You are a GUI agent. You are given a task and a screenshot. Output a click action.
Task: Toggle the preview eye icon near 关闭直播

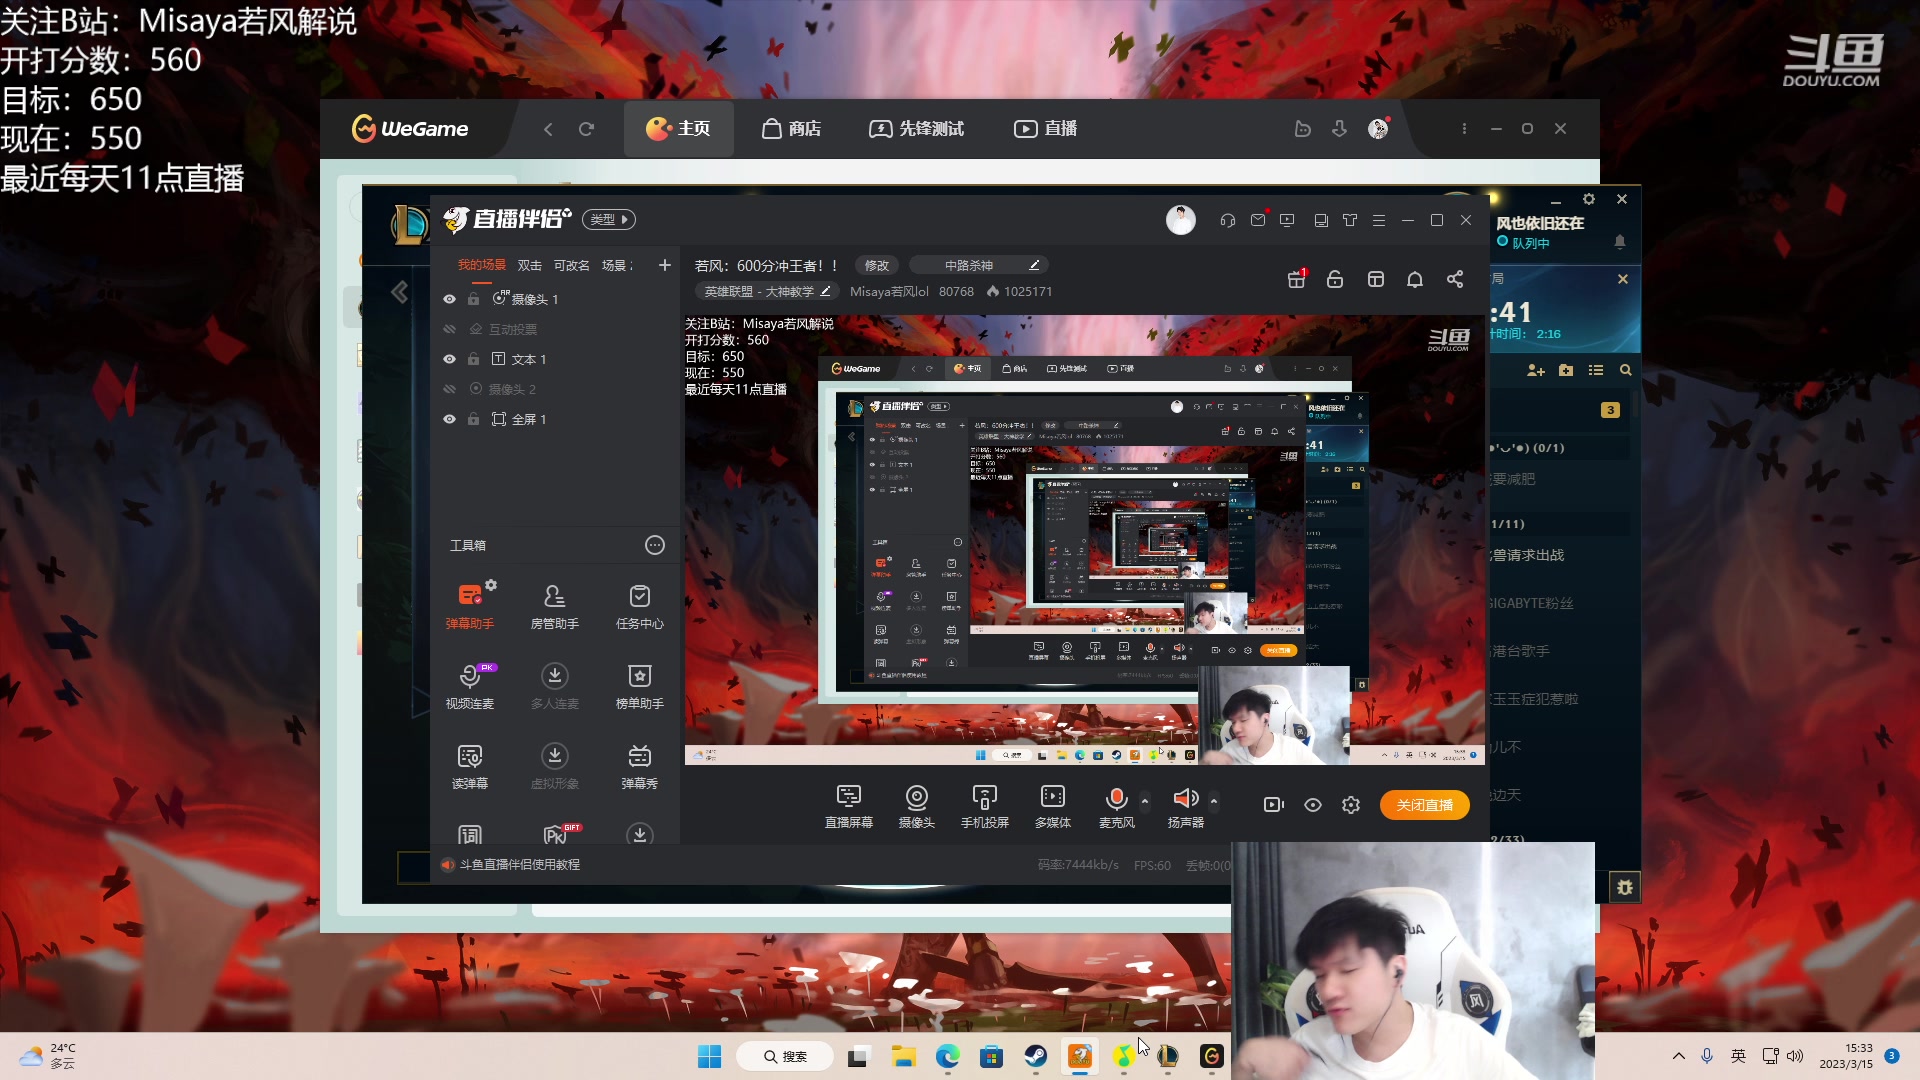click(1312, 805)
